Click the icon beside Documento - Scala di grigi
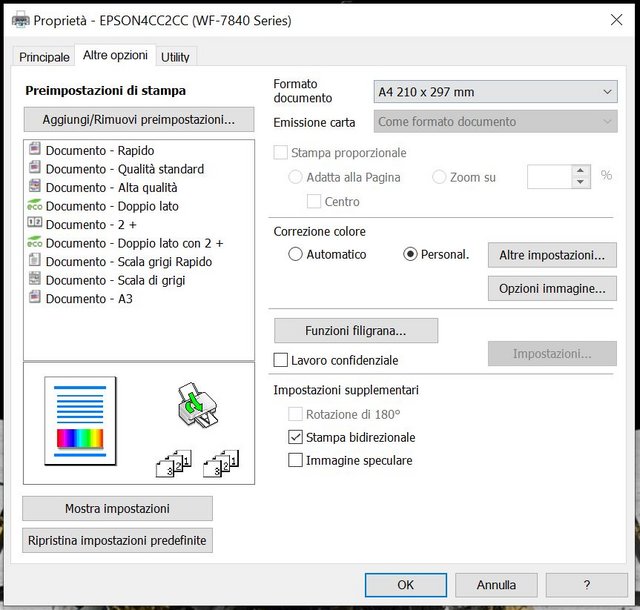 click(35, 278)
